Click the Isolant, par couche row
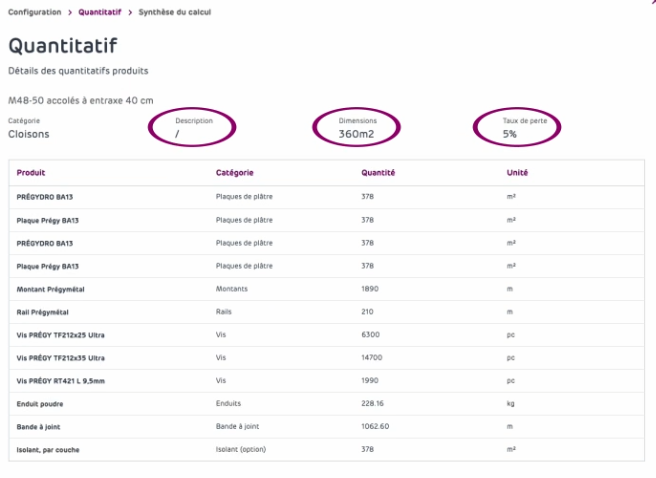 coord(48,450)
